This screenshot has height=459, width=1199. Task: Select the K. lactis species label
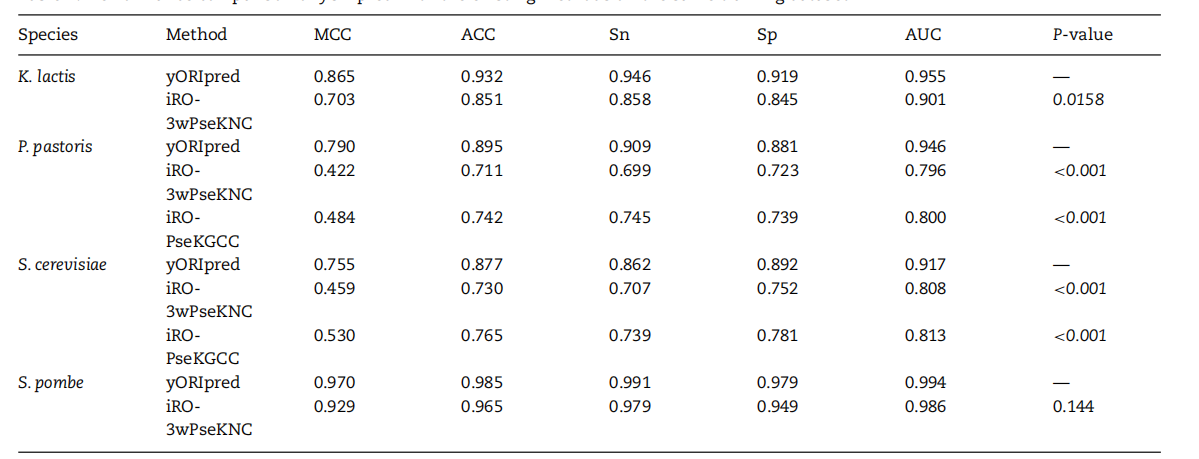pyautogui.click(x=47, y=76)
